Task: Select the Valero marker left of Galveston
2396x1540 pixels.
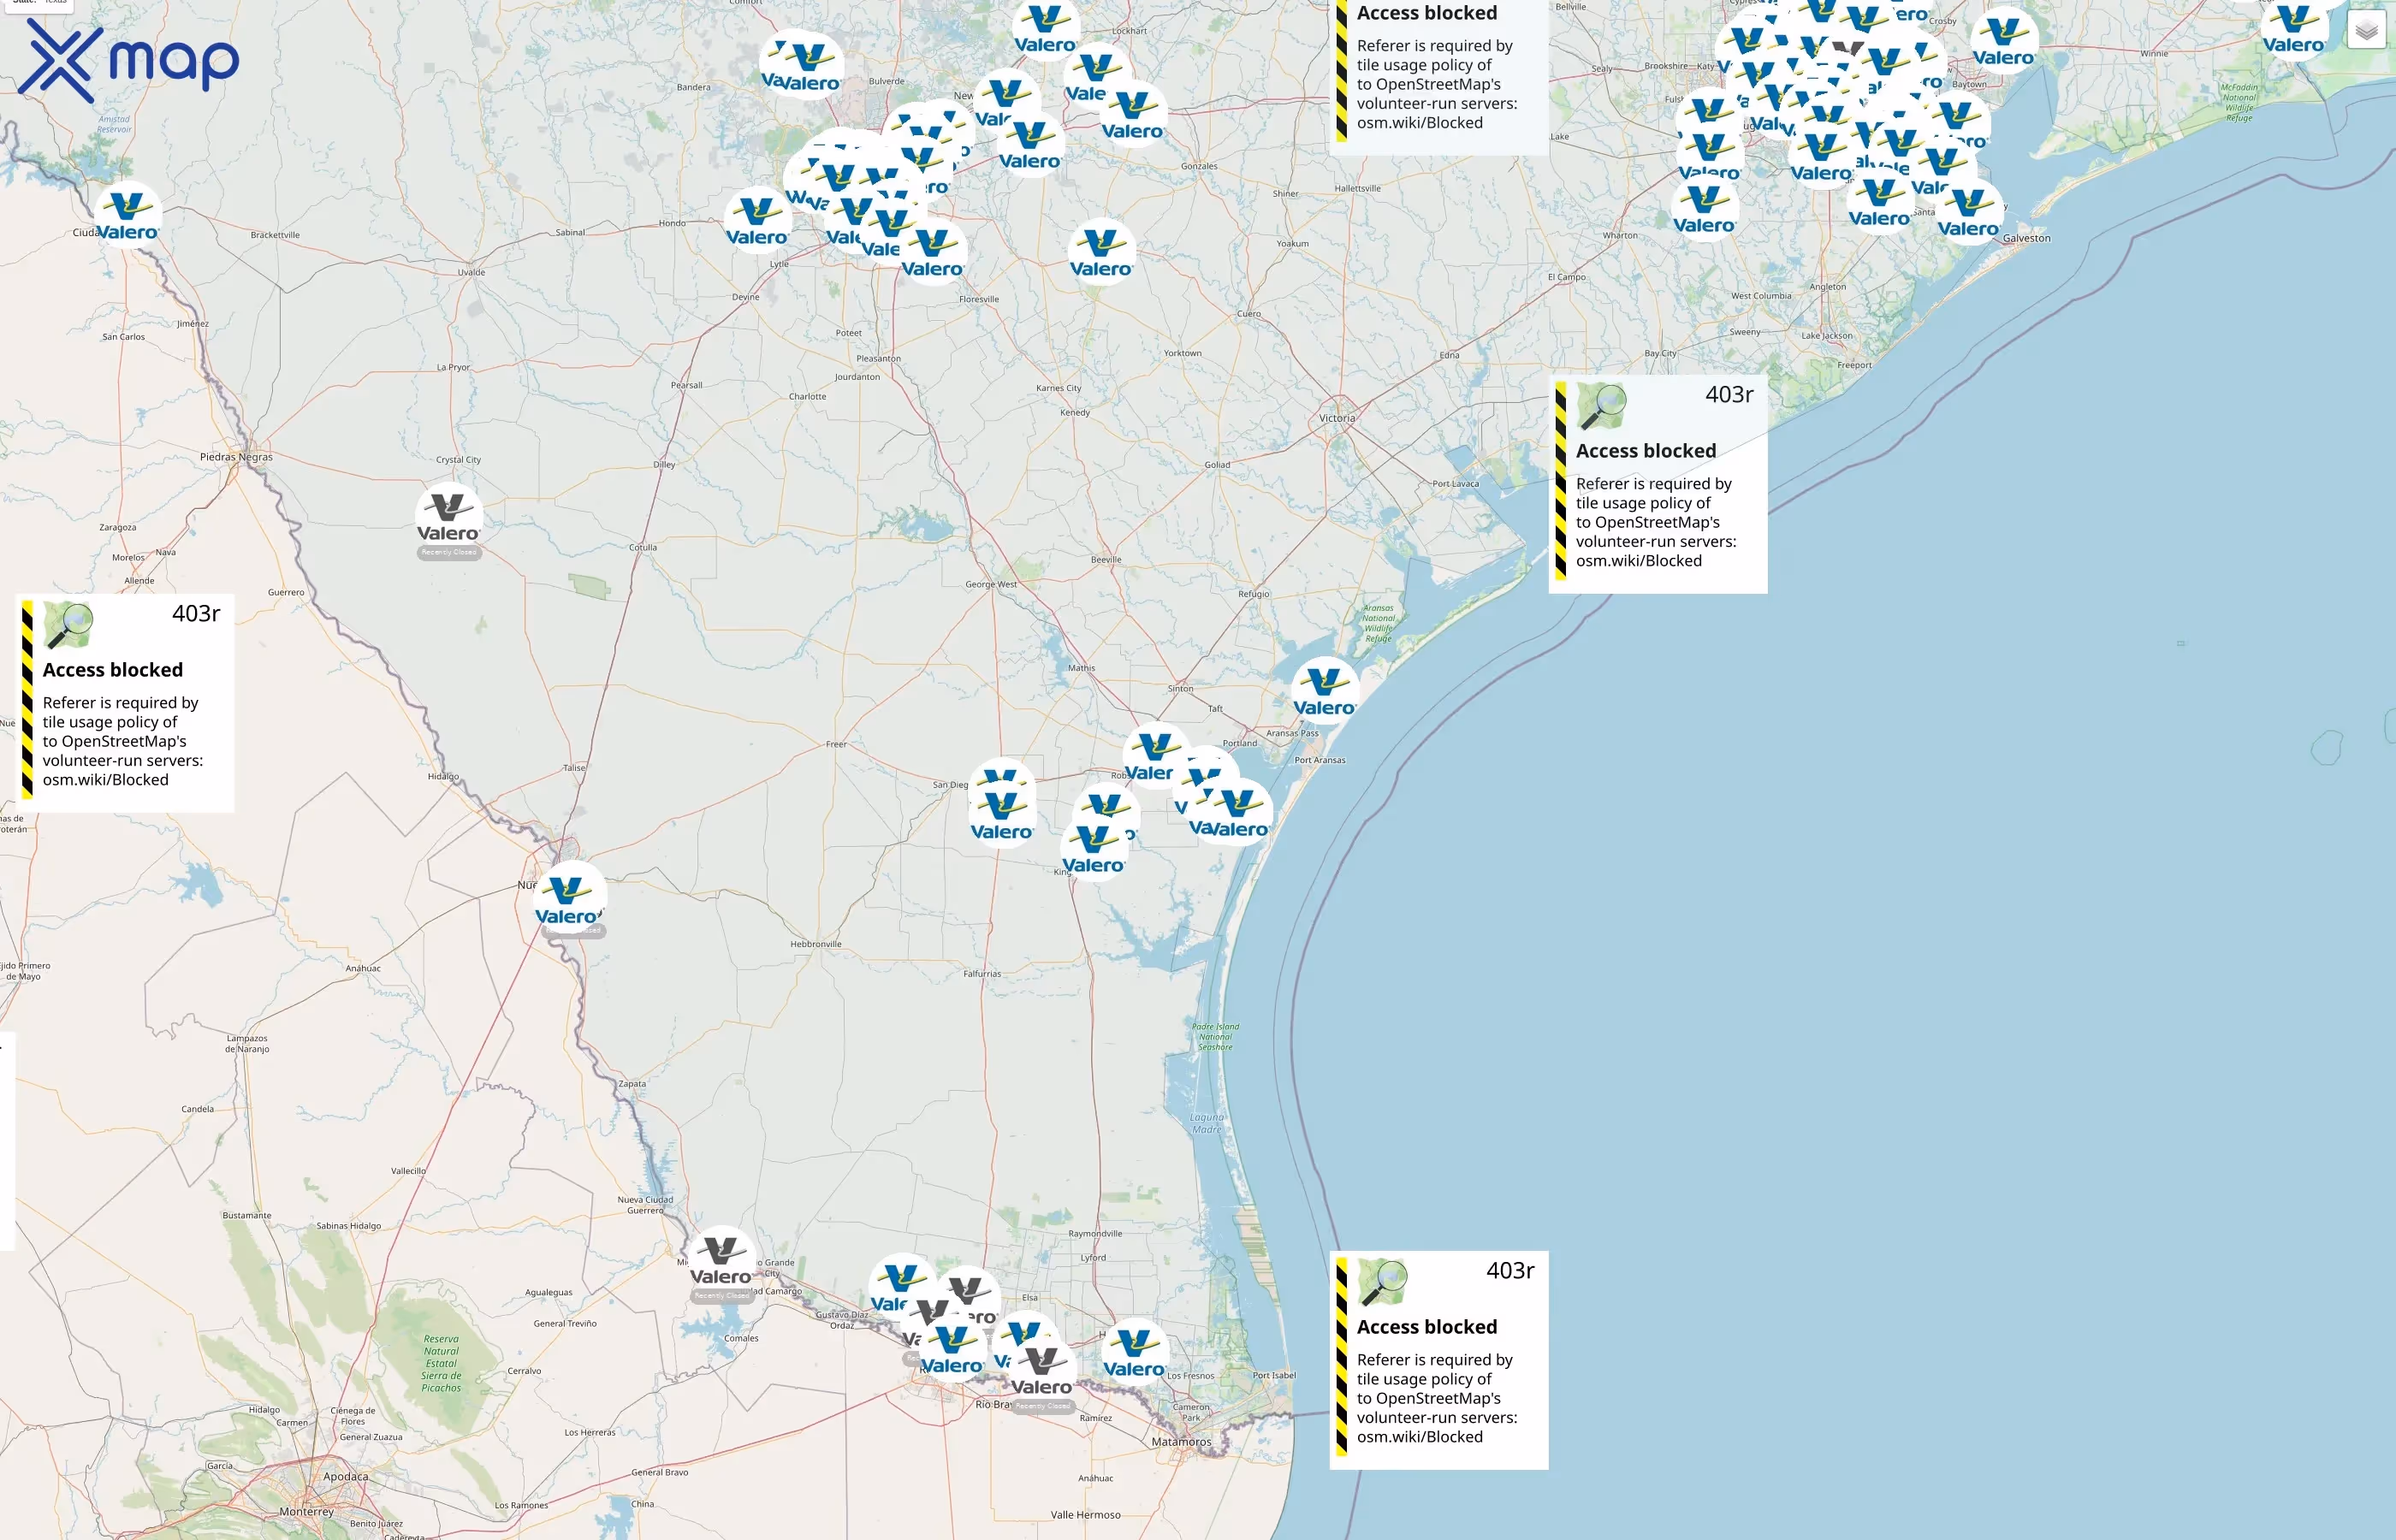Action: [1969, 212]
